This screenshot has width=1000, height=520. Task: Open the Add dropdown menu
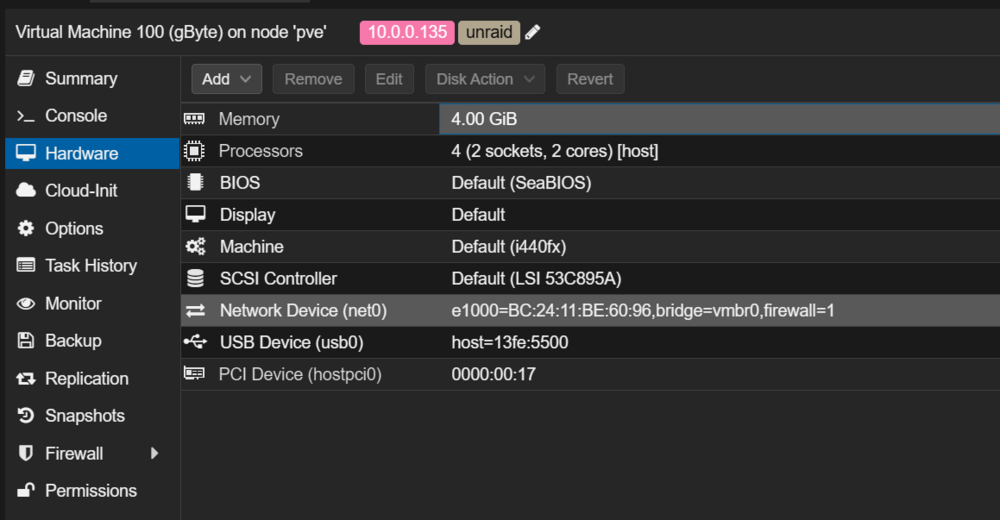[226, 79]
